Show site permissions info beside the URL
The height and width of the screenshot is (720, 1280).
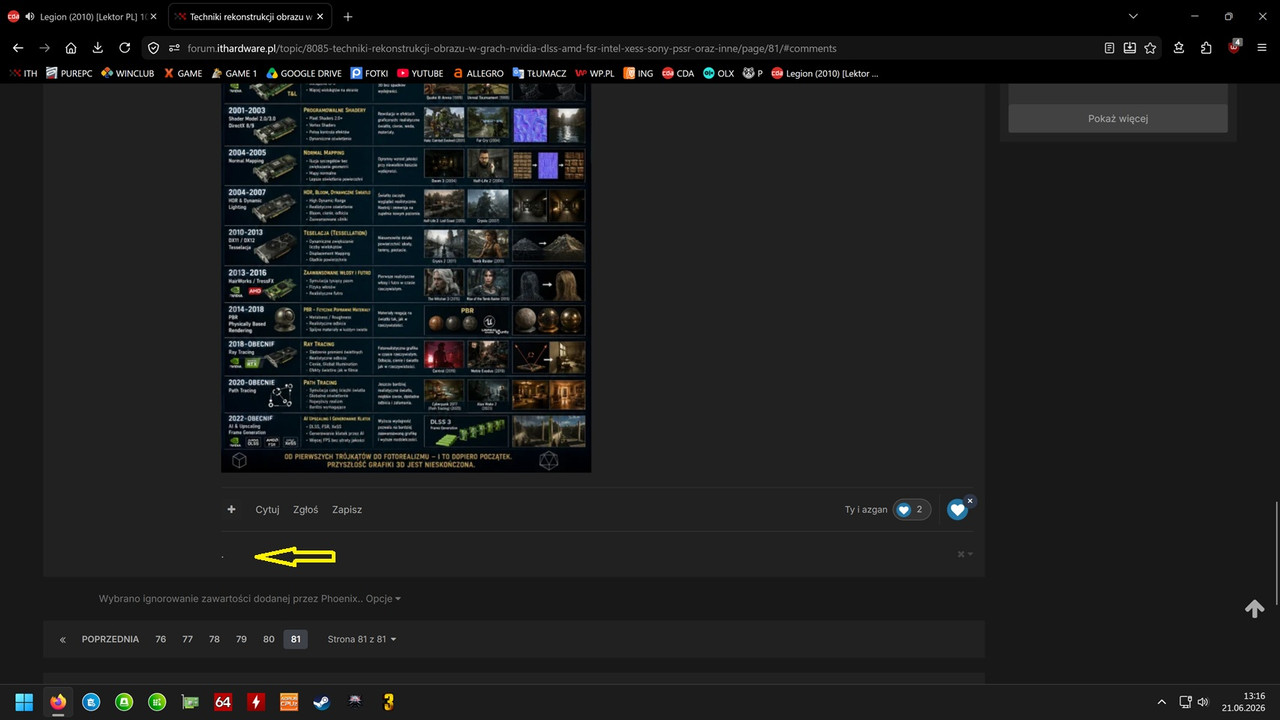[x=174, y=48]
